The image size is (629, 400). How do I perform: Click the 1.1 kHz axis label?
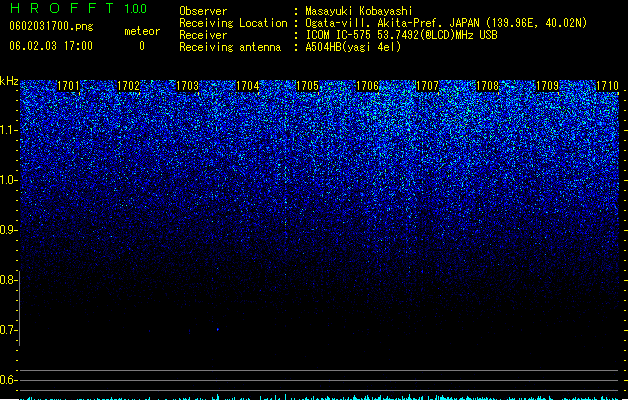(x=9, y=130)
